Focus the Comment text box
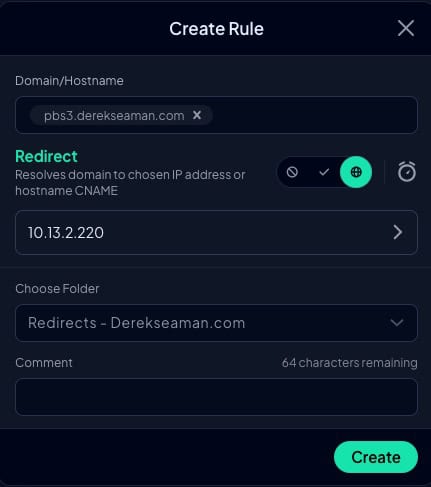This screenshot has width=431, height=487. 216,397
